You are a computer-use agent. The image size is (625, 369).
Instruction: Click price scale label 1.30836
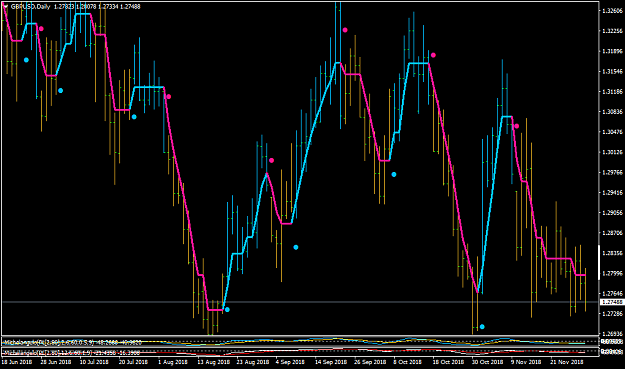(612, 112)
